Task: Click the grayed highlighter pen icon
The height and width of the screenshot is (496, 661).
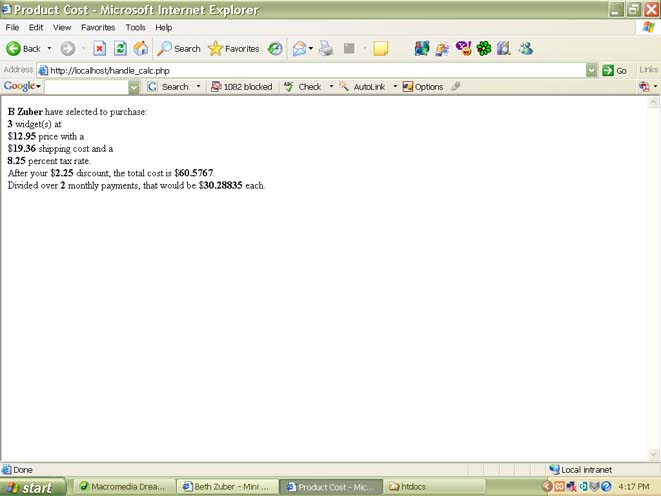Action: pos(455,86)
